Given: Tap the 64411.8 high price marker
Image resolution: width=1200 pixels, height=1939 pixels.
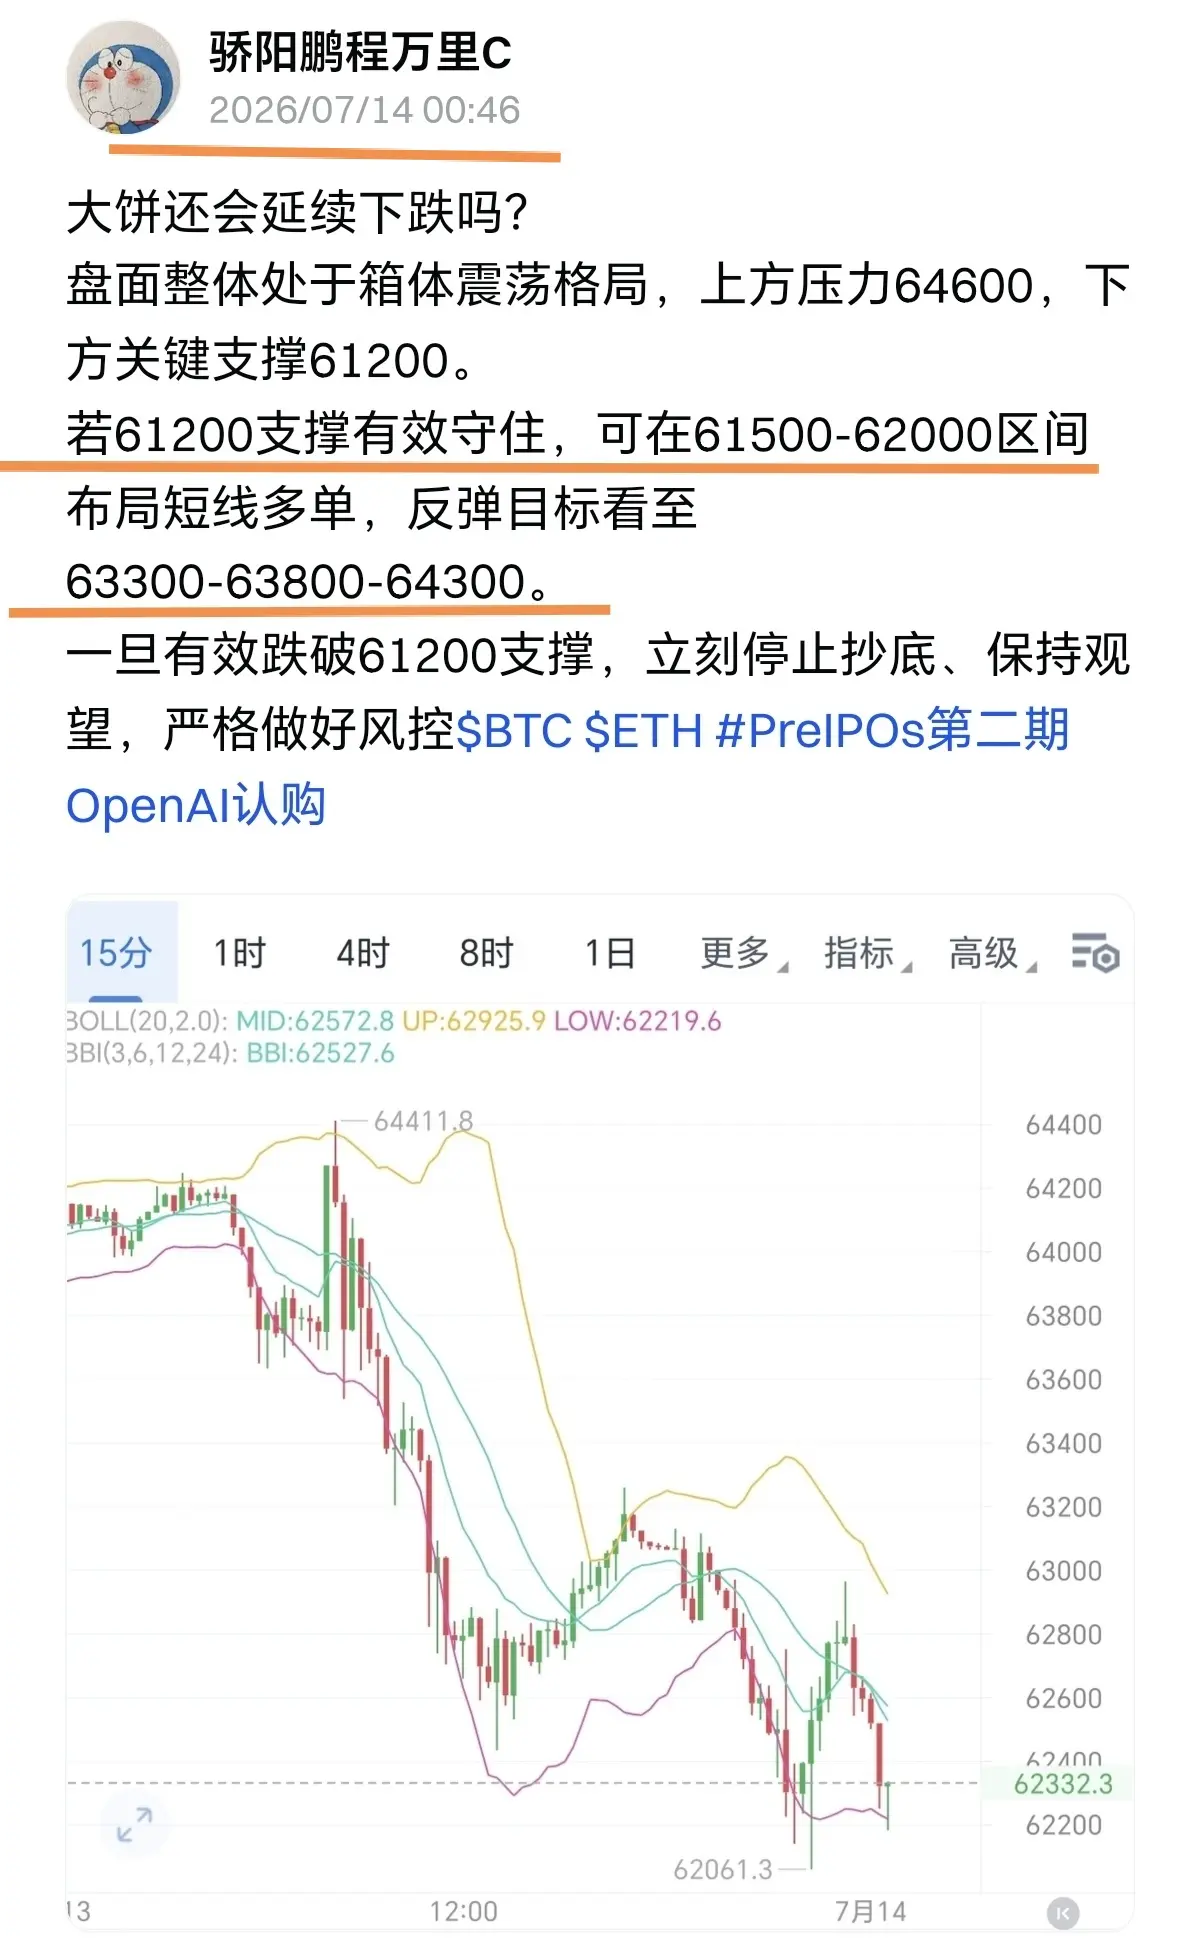Looking at the screenshot, I should click(423, 1121).
